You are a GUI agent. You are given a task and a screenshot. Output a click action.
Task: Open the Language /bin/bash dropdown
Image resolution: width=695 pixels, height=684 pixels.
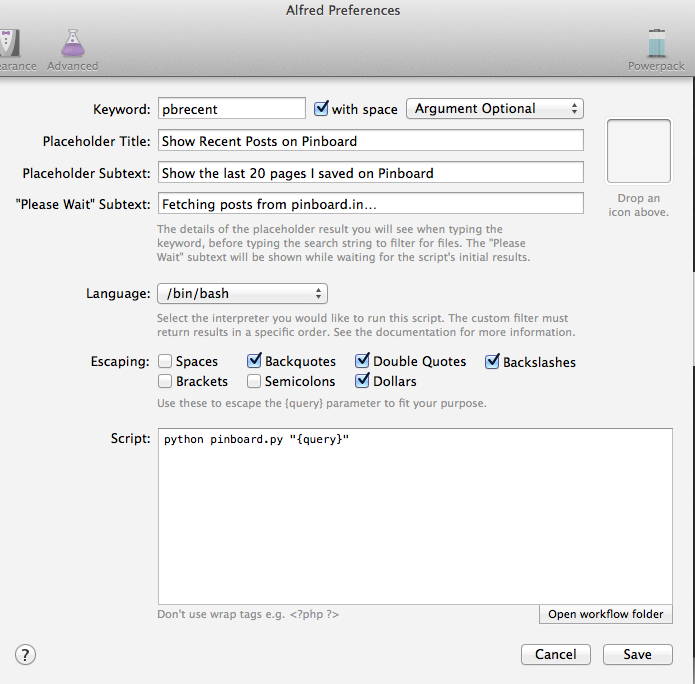click(x=242, y=293)
